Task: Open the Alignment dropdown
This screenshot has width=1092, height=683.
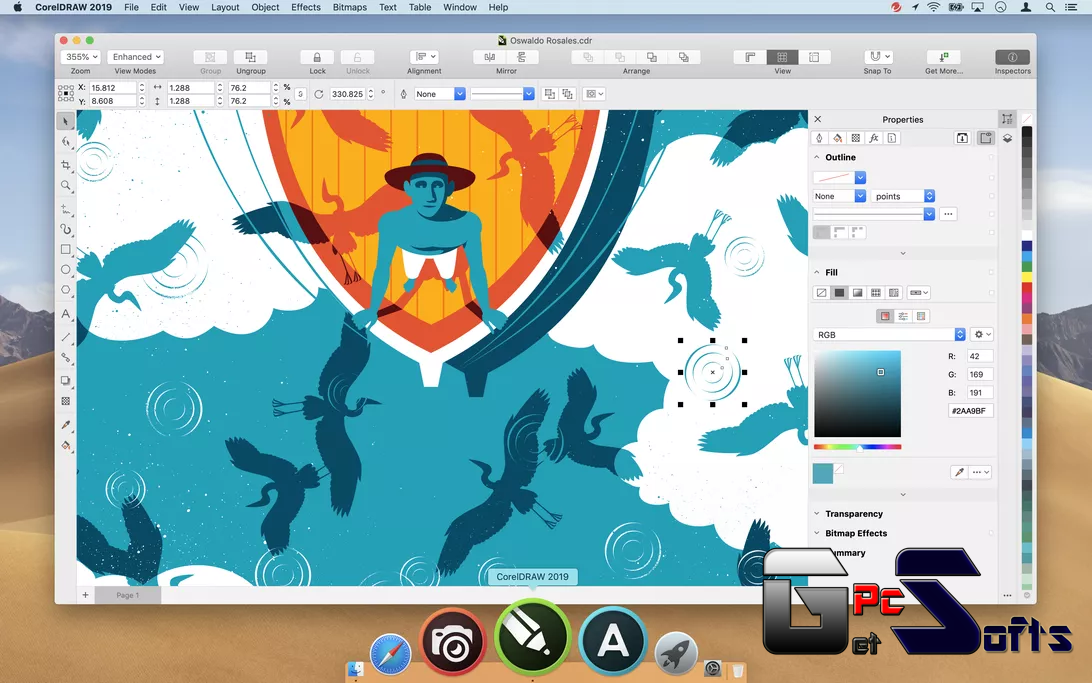Action: tap(424, 57)
